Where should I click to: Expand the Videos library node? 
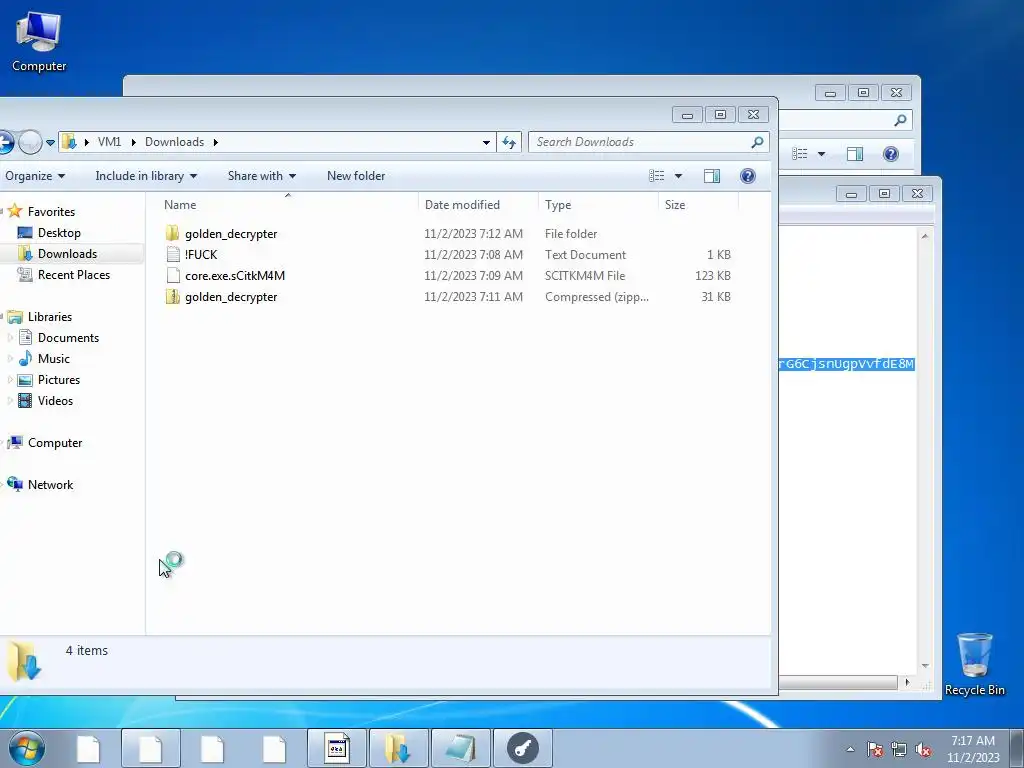[10, 400]
